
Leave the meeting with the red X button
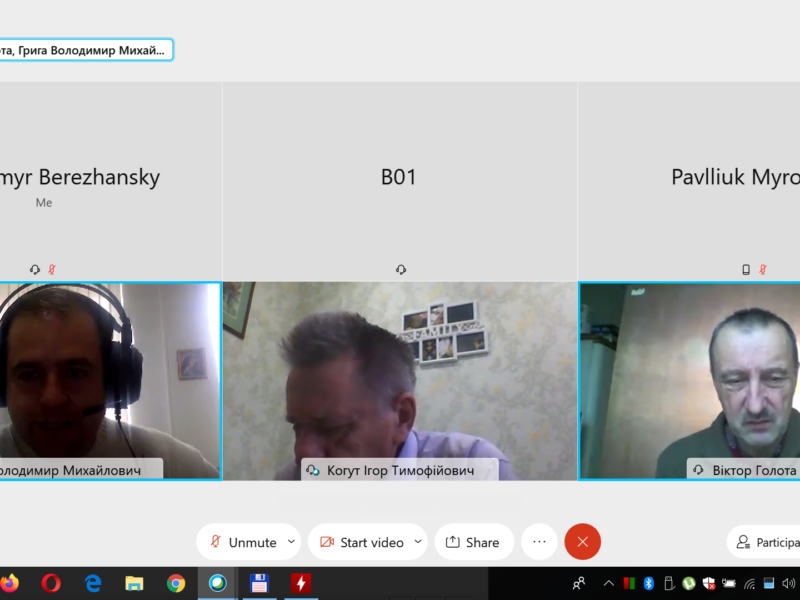coord(582,542)
